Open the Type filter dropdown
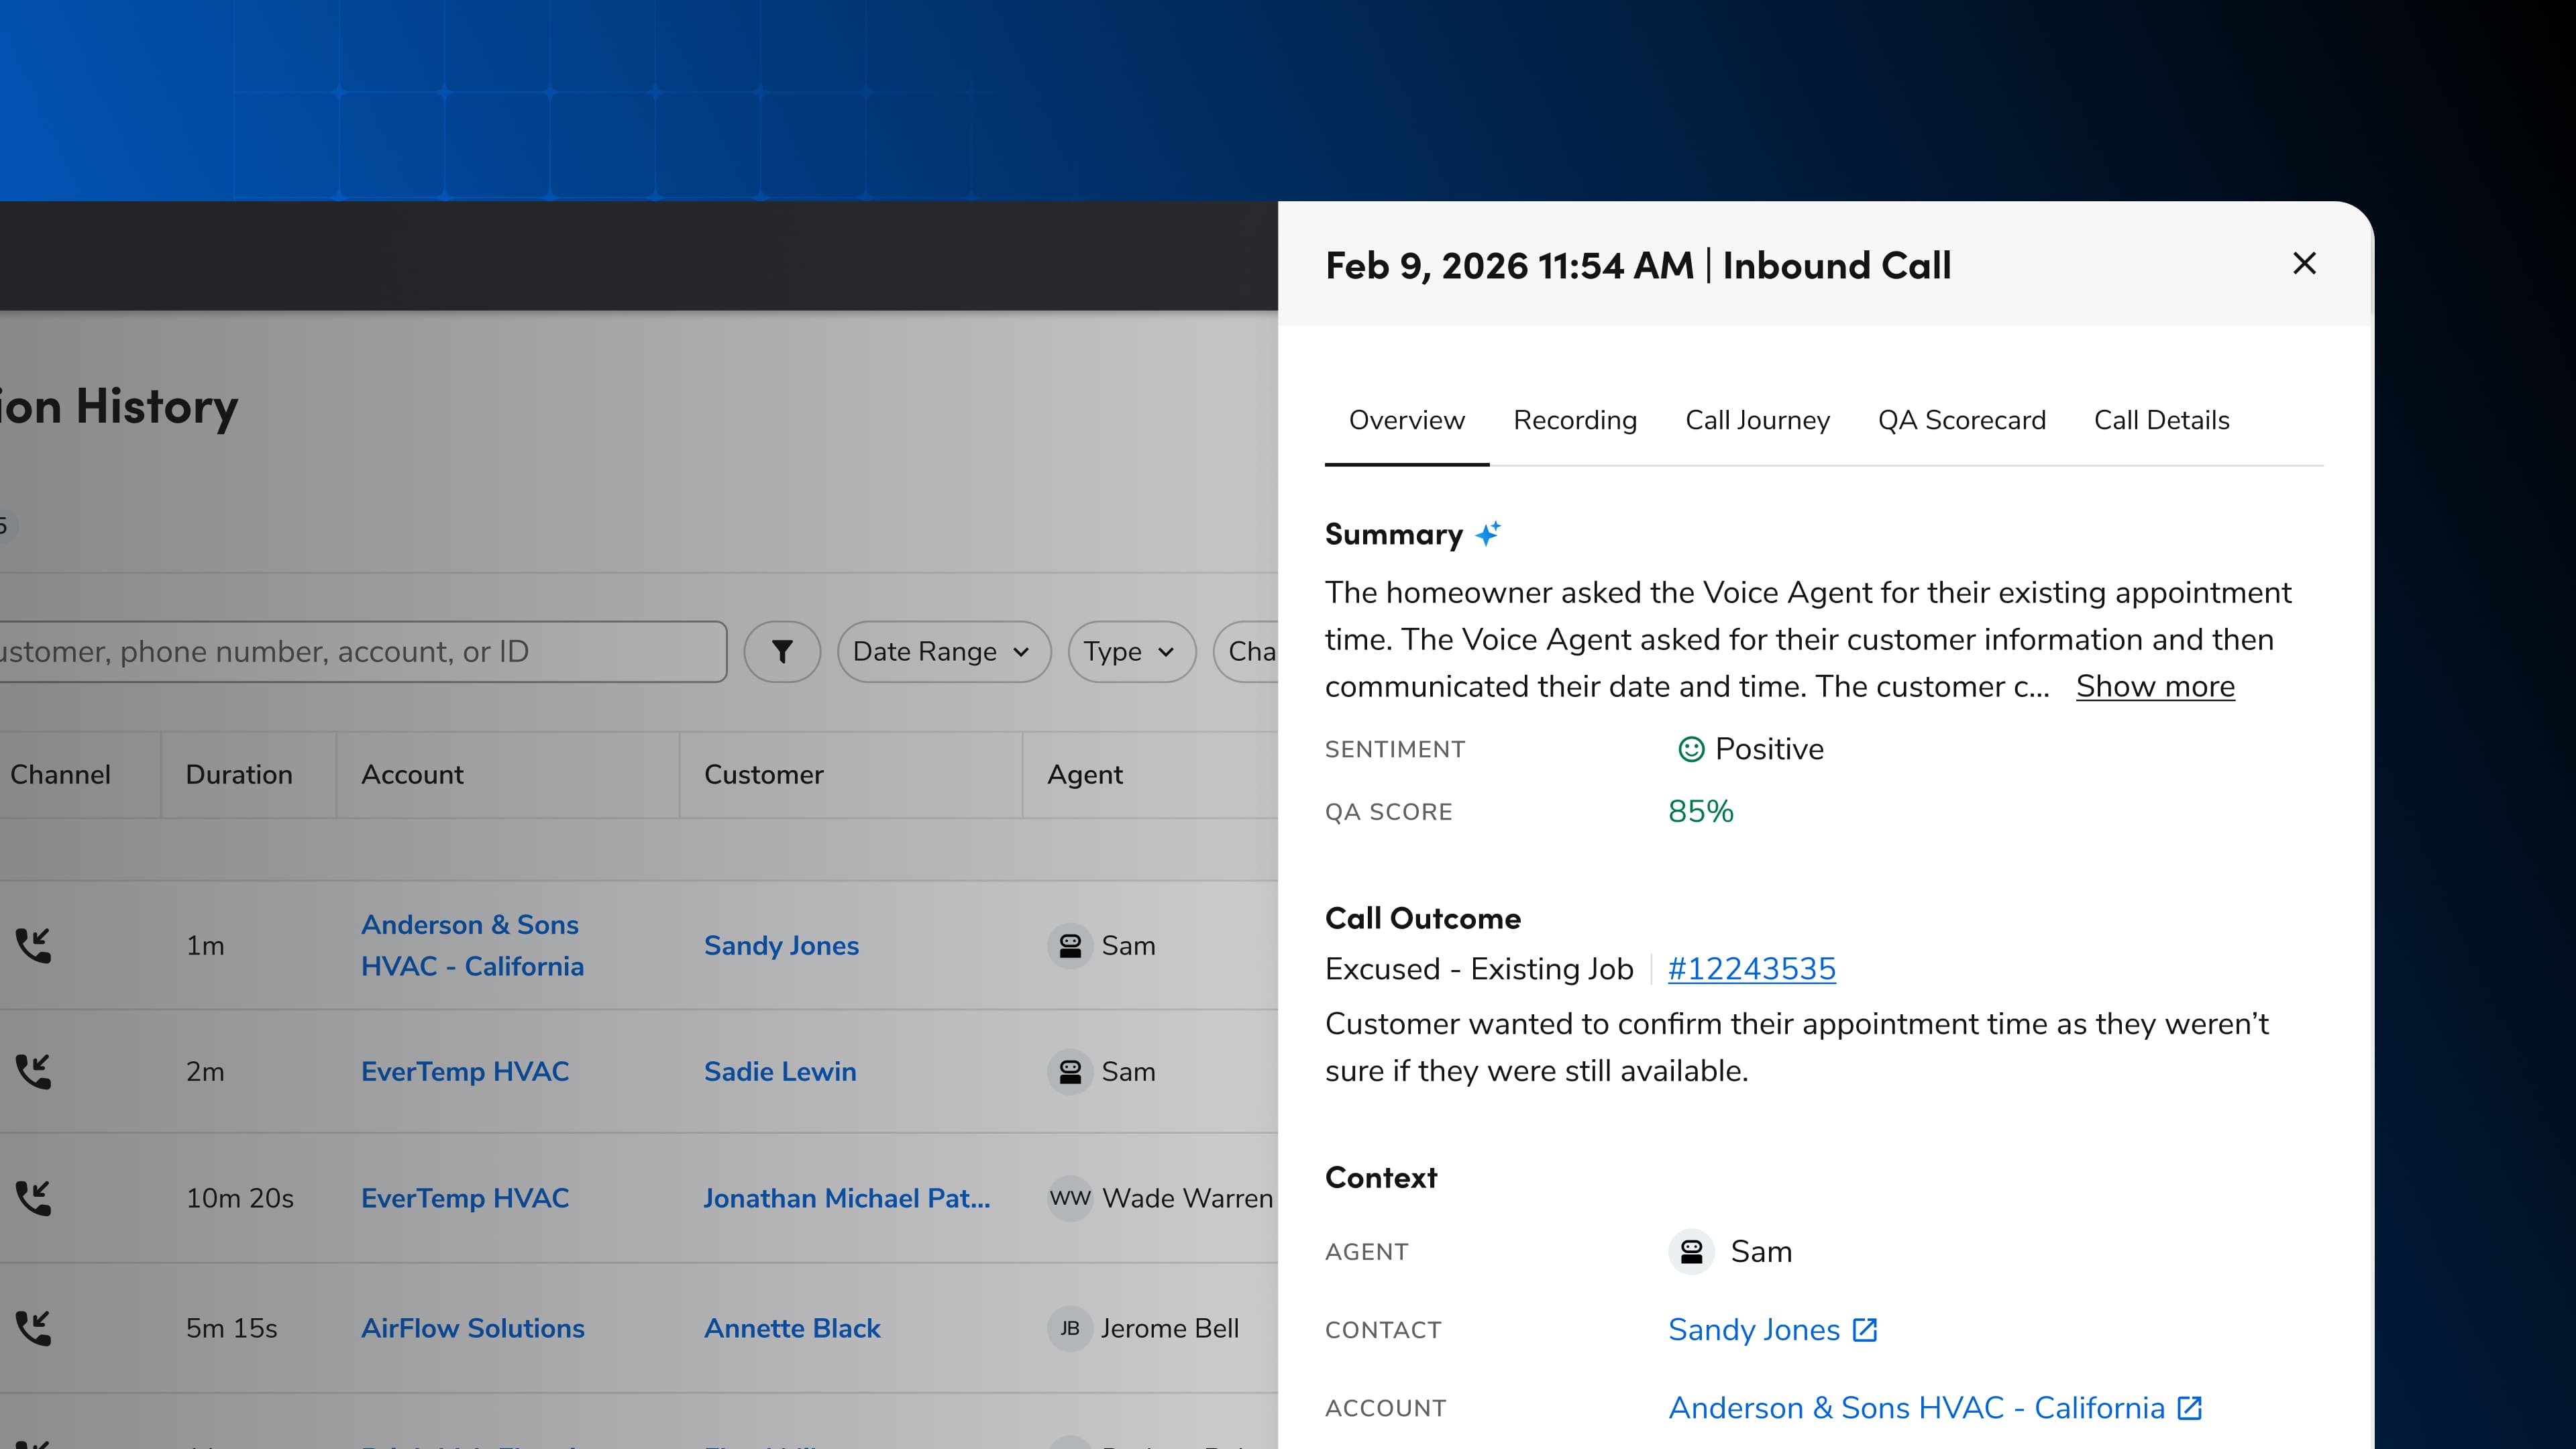This screenshot has height=1449, width=2576. click(x=1130, y=652)
